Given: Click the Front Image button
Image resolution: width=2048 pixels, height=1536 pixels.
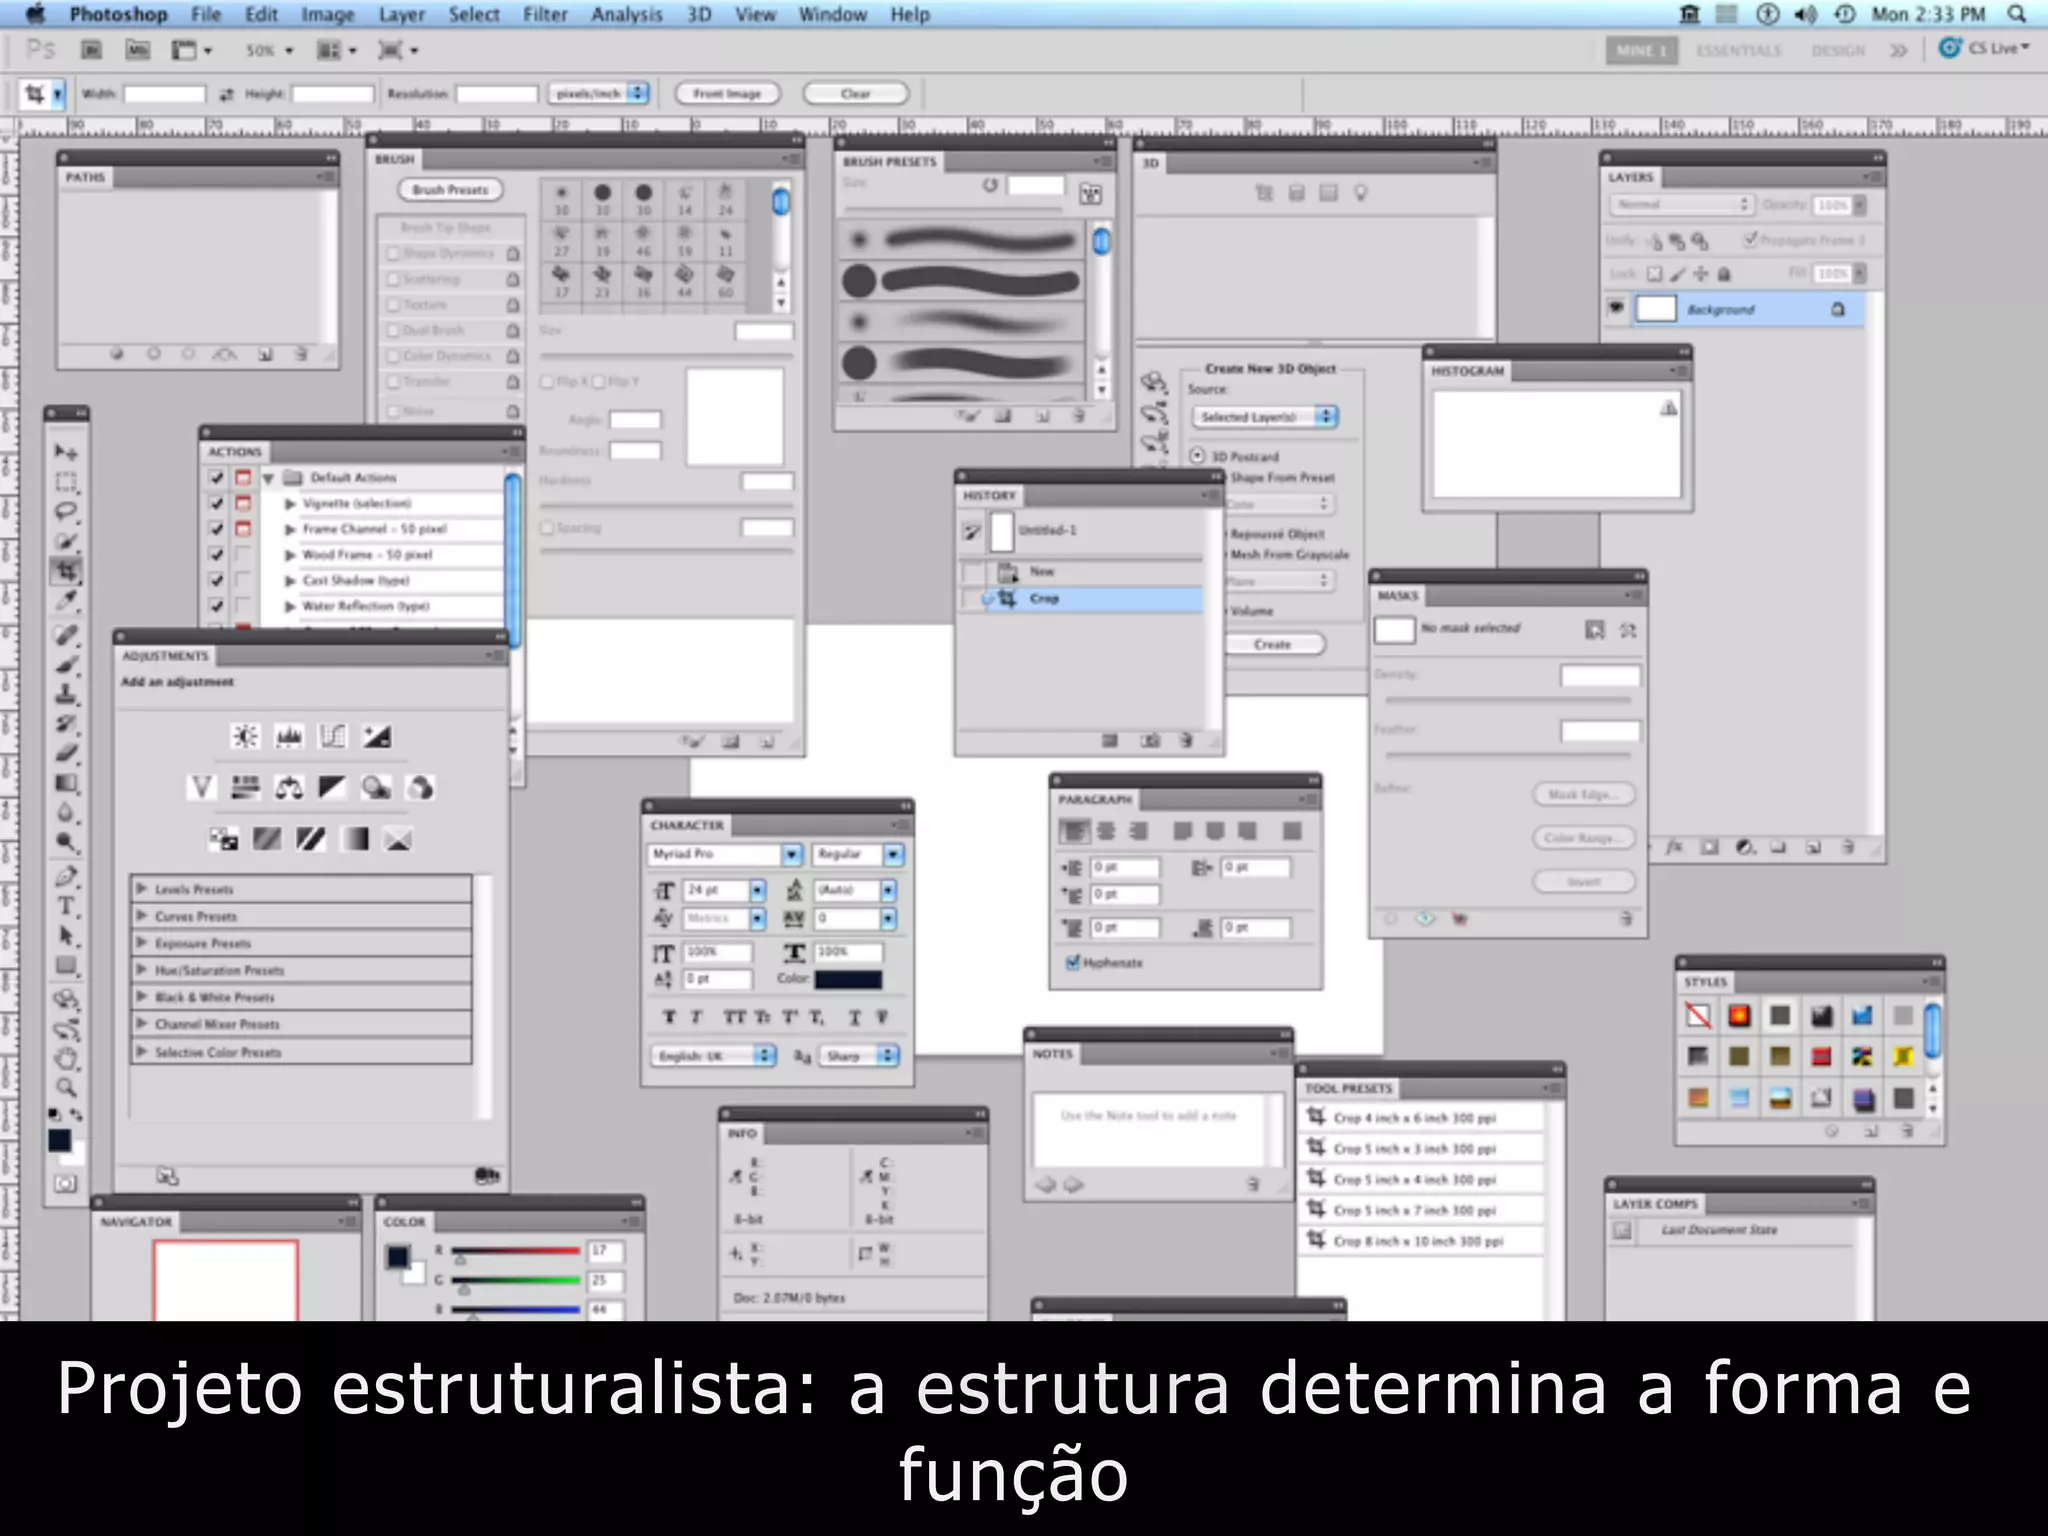Looking at the screenshot, I should point(727,93).
